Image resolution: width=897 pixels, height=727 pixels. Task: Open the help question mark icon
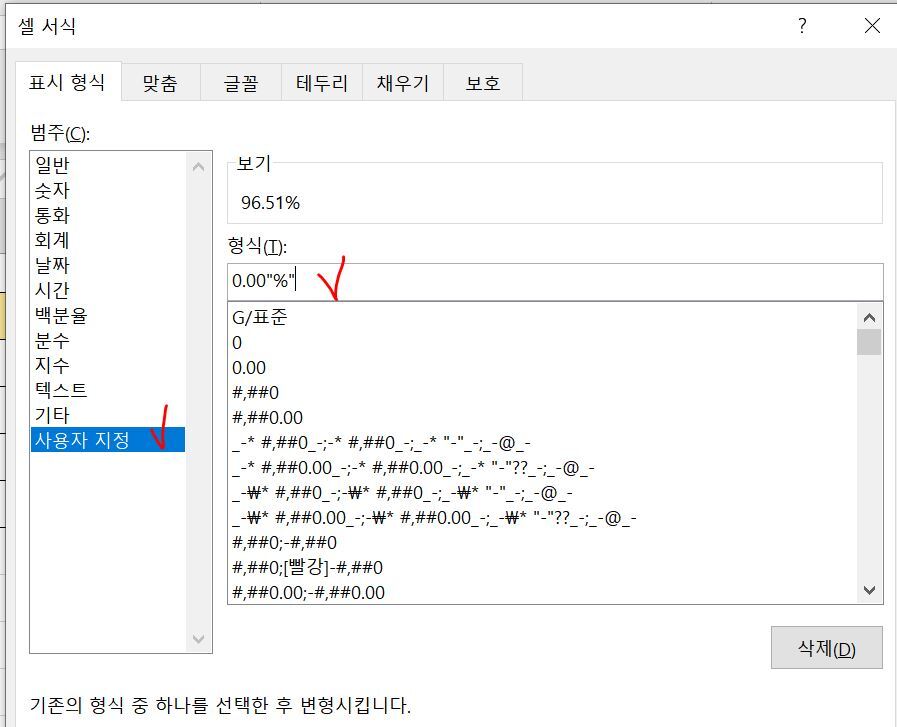(x=802, y=26)
